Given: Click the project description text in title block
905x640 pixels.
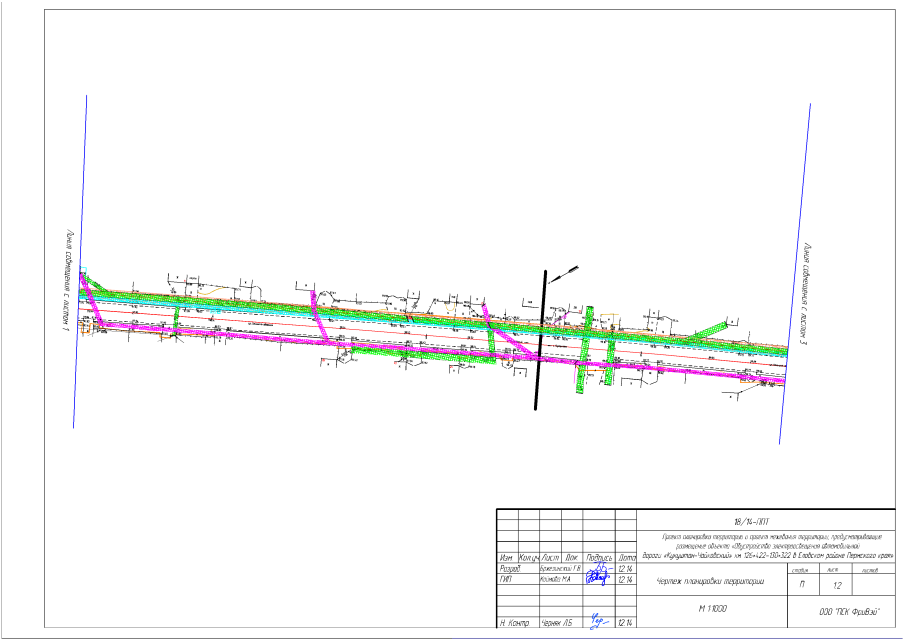Looking at the screenshot, I should pos(764,547).
